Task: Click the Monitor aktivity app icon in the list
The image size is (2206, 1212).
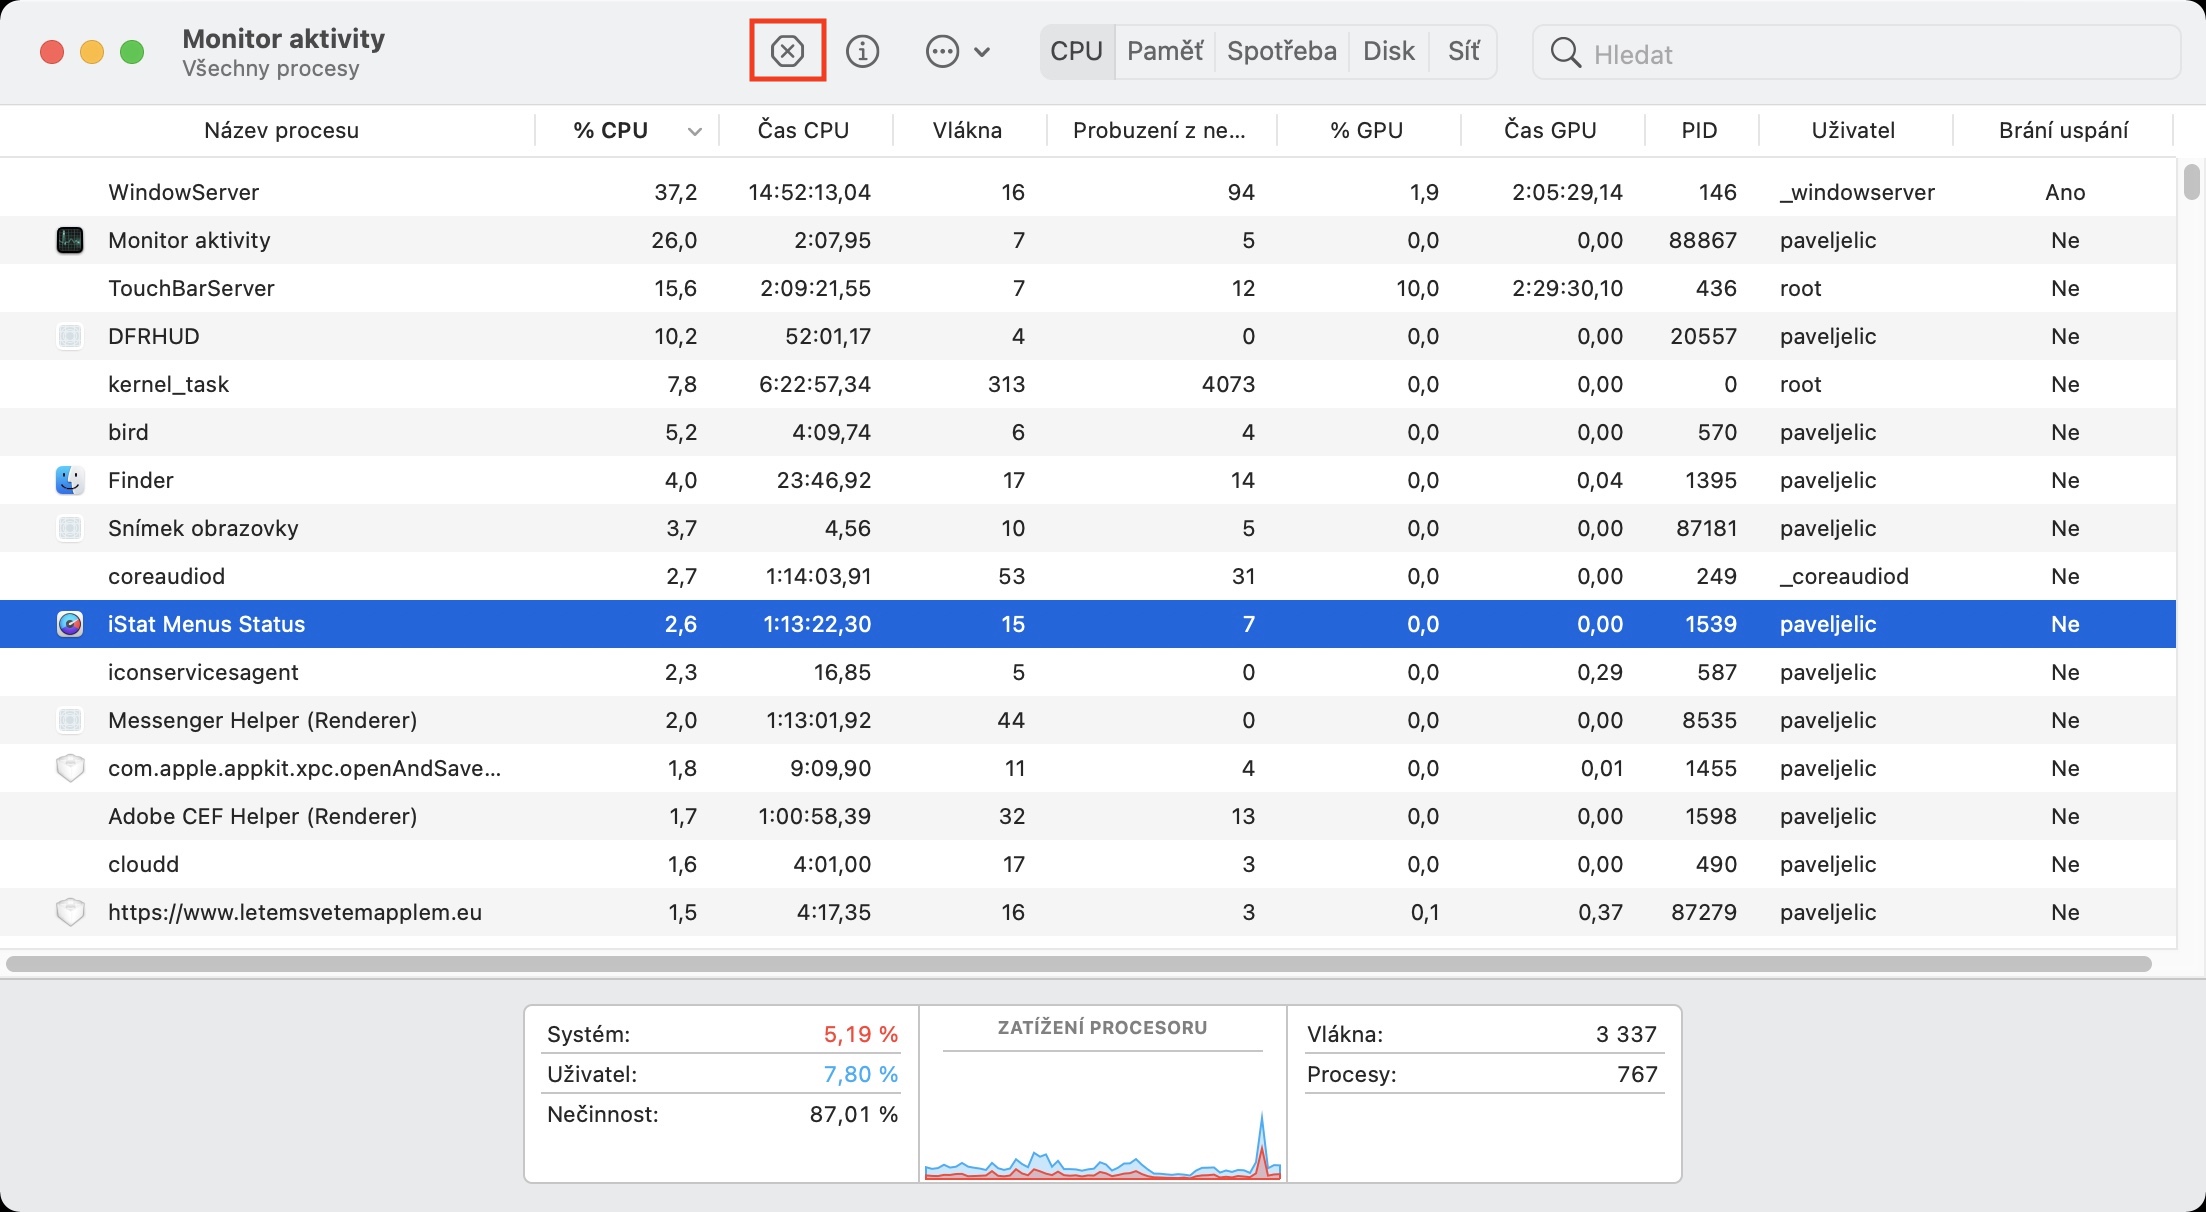Action: click(x=70, y=240)
